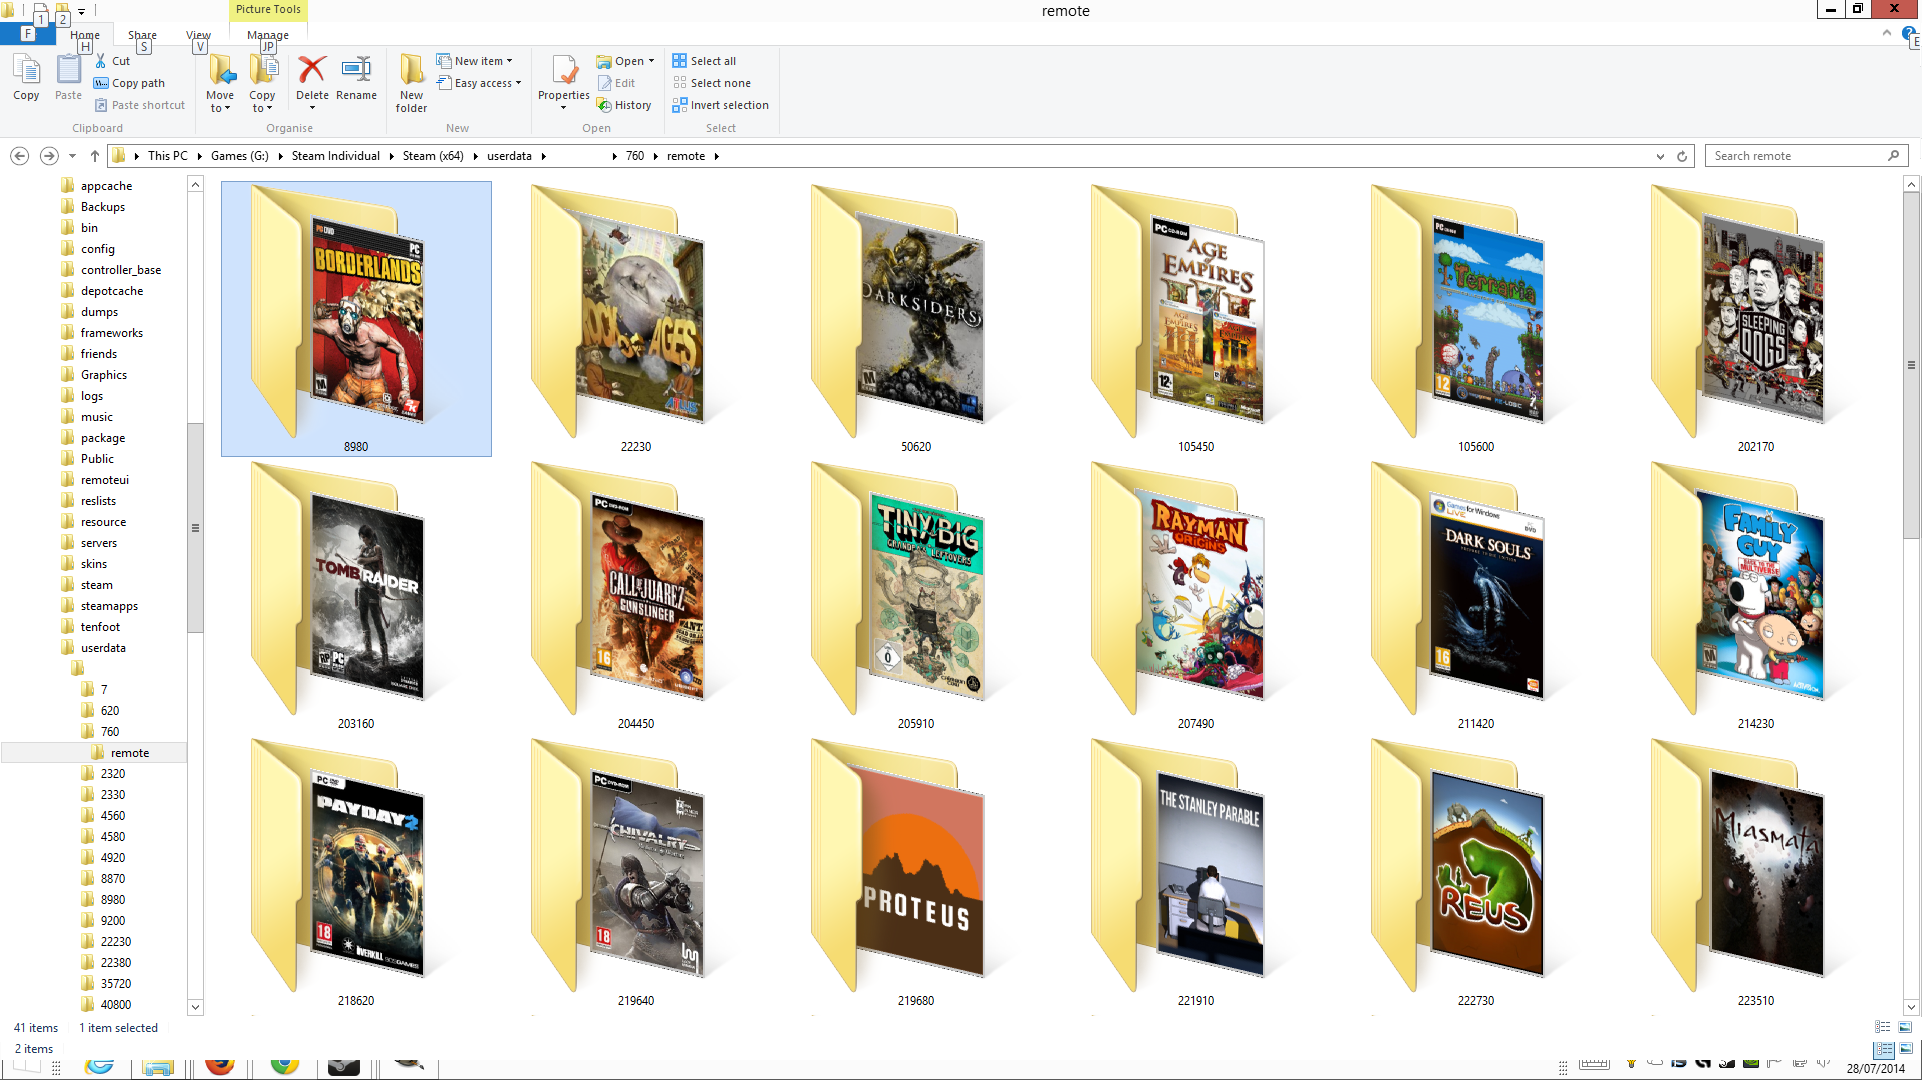Open the Borderlands 8980 folder
Image resolution: width=1922 pixels, height=1080 pixels.
356,318
